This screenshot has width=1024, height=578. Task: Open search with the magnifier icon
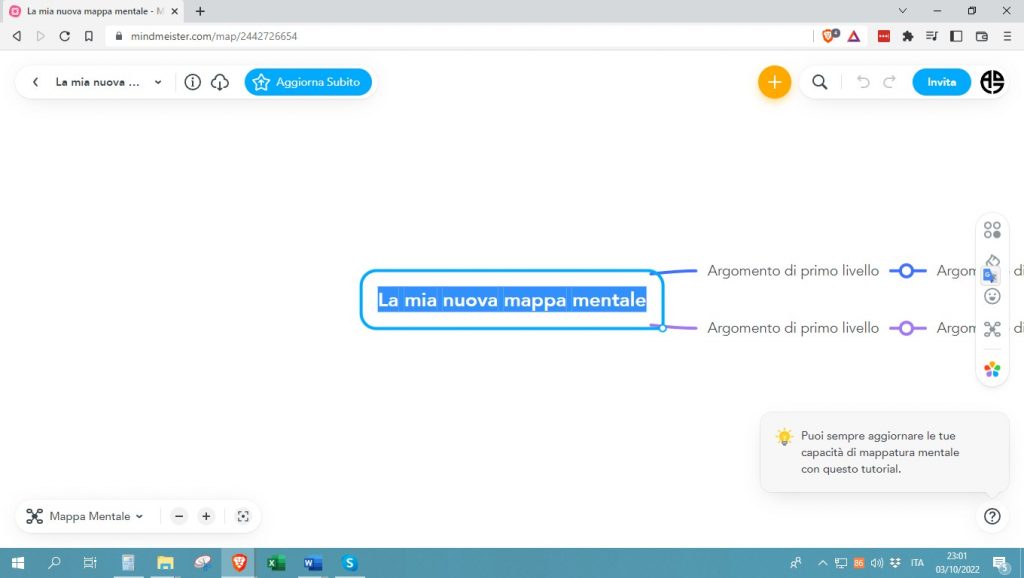click(x=820, y=82)
